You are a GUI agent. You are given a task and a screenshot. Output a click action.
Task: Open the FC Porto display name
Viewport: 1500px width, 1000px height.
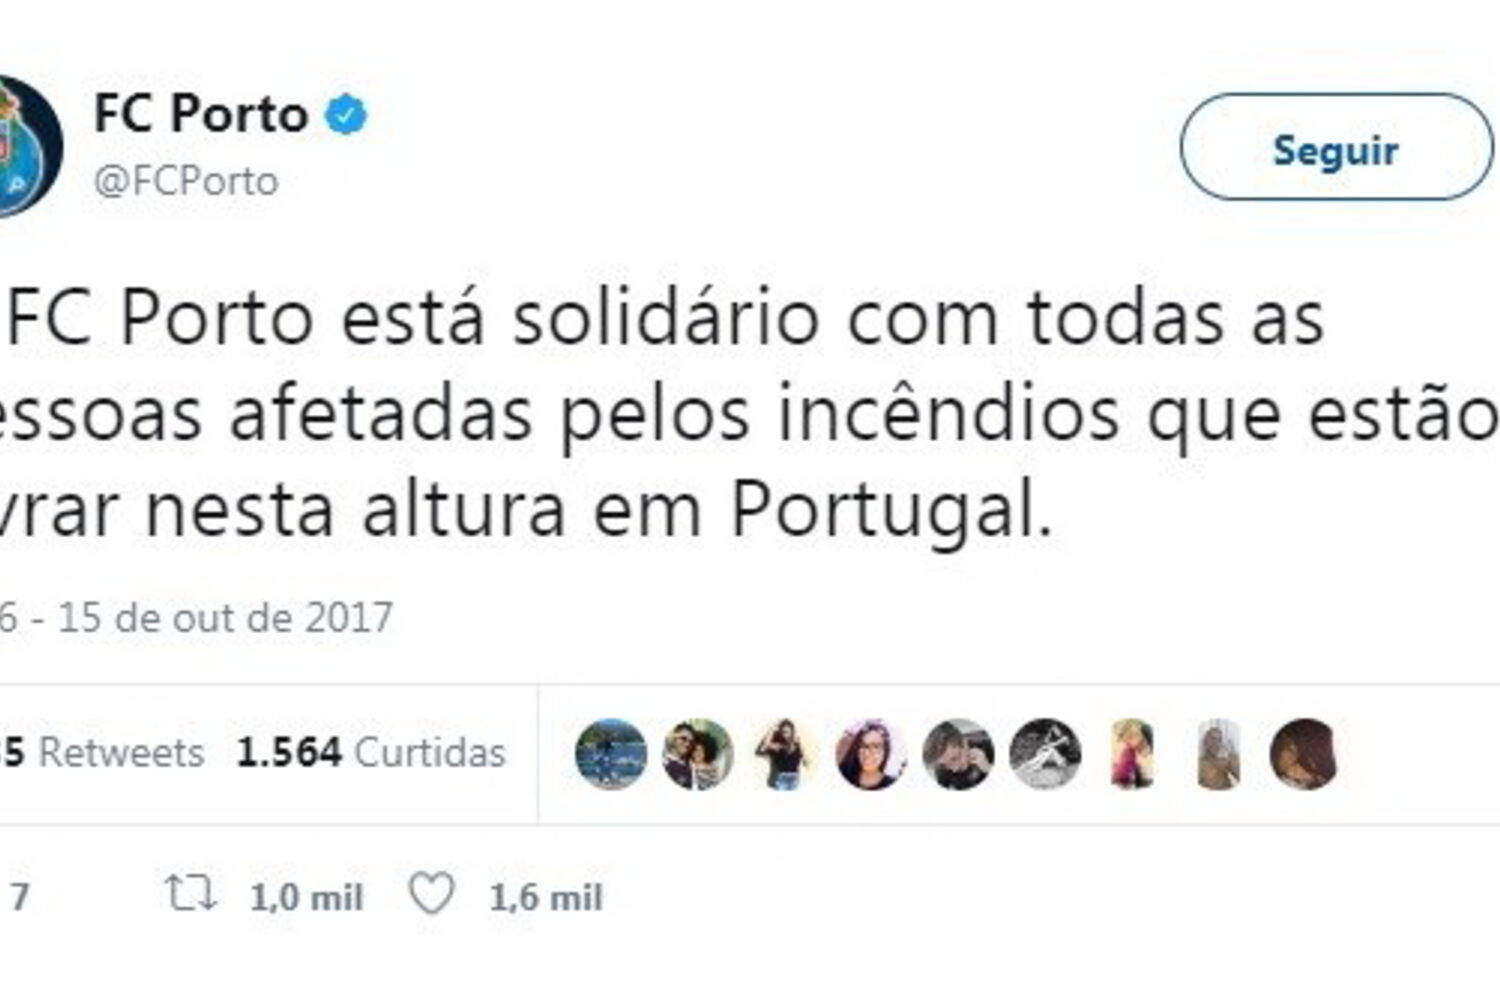click(200, 113)
